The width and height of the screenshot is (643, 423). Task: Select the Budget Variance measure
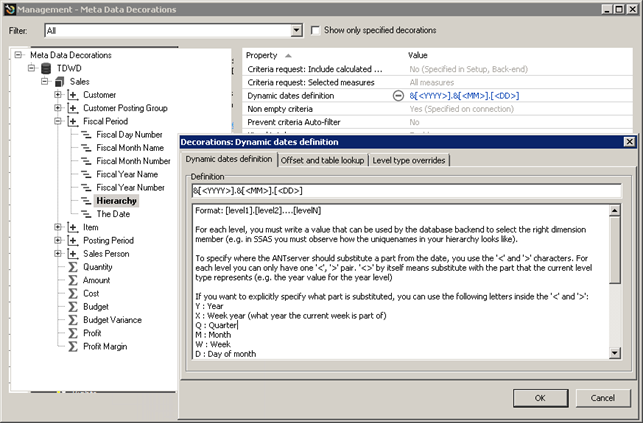coord(112,320)
